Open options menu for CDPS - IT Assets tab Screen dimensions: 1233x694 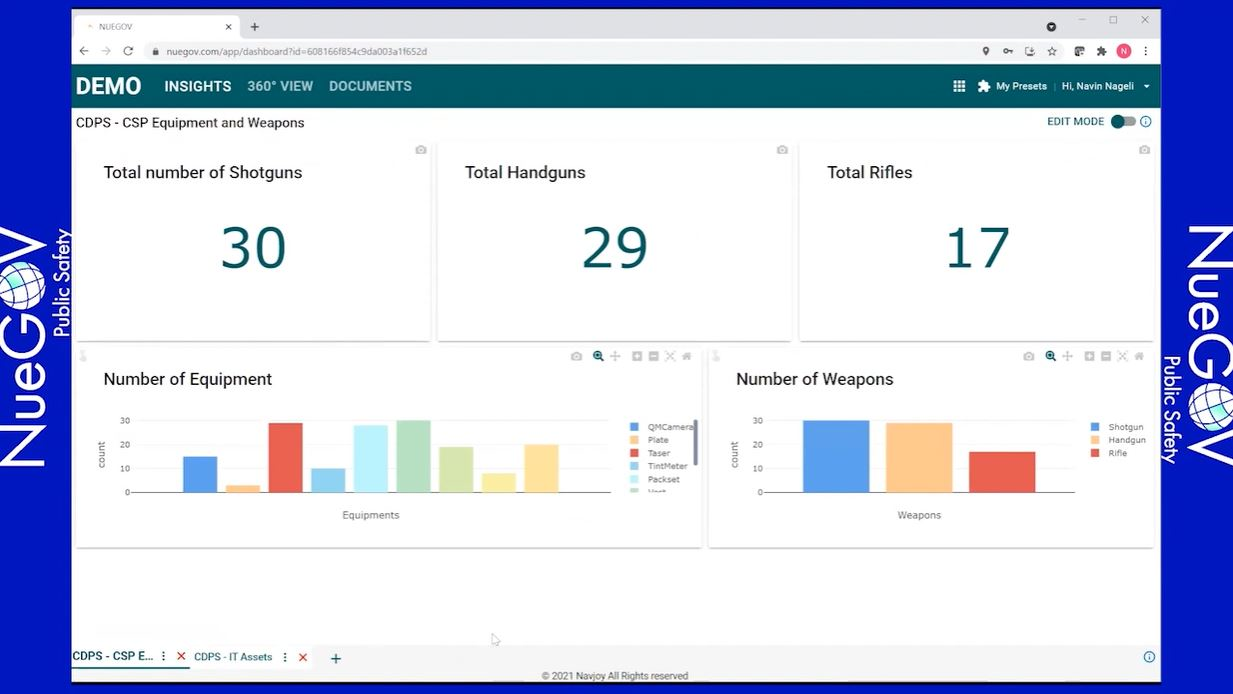pos(285,657)
